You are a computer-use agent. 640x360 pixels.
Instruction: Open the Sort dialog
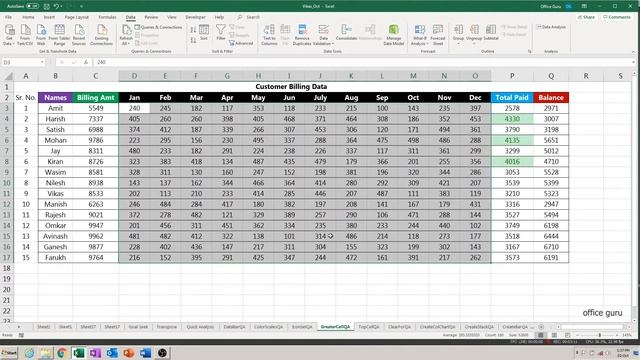[204, 33]
